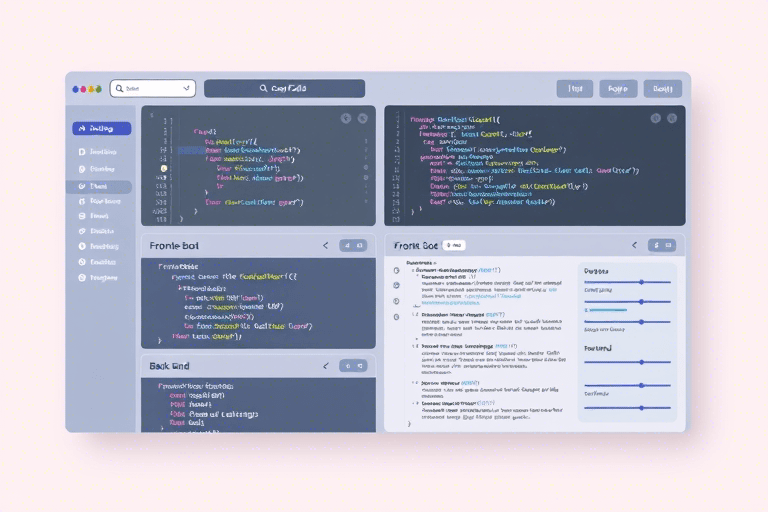Select the second item in the left sidebar
Image resolution: width=768 pixels, height=512 pixels.
click(x=101, y=153)
